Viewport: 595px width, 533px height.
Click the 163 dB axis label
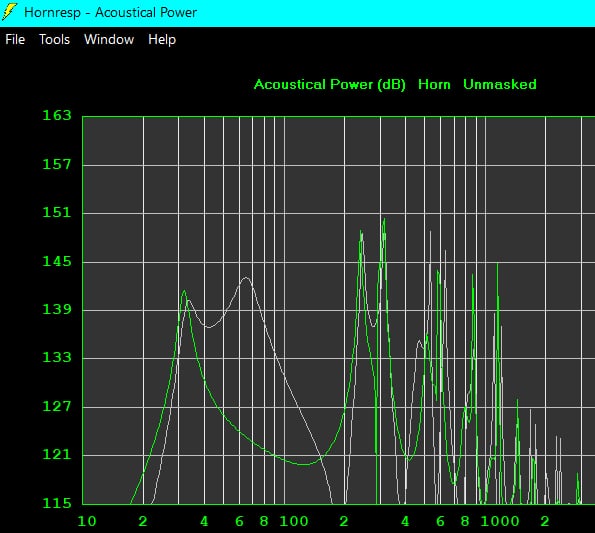pyautogui.click(x=57, y=115)
